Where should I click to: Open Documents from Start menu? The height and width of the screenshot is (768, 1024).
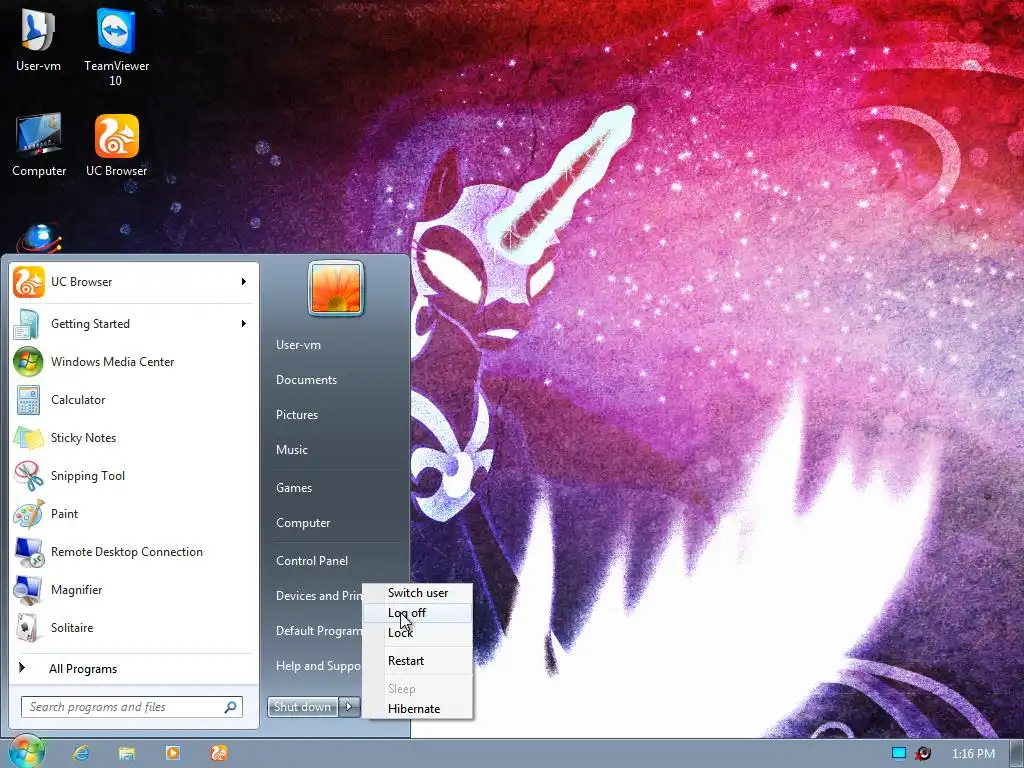tap(306, 380)
